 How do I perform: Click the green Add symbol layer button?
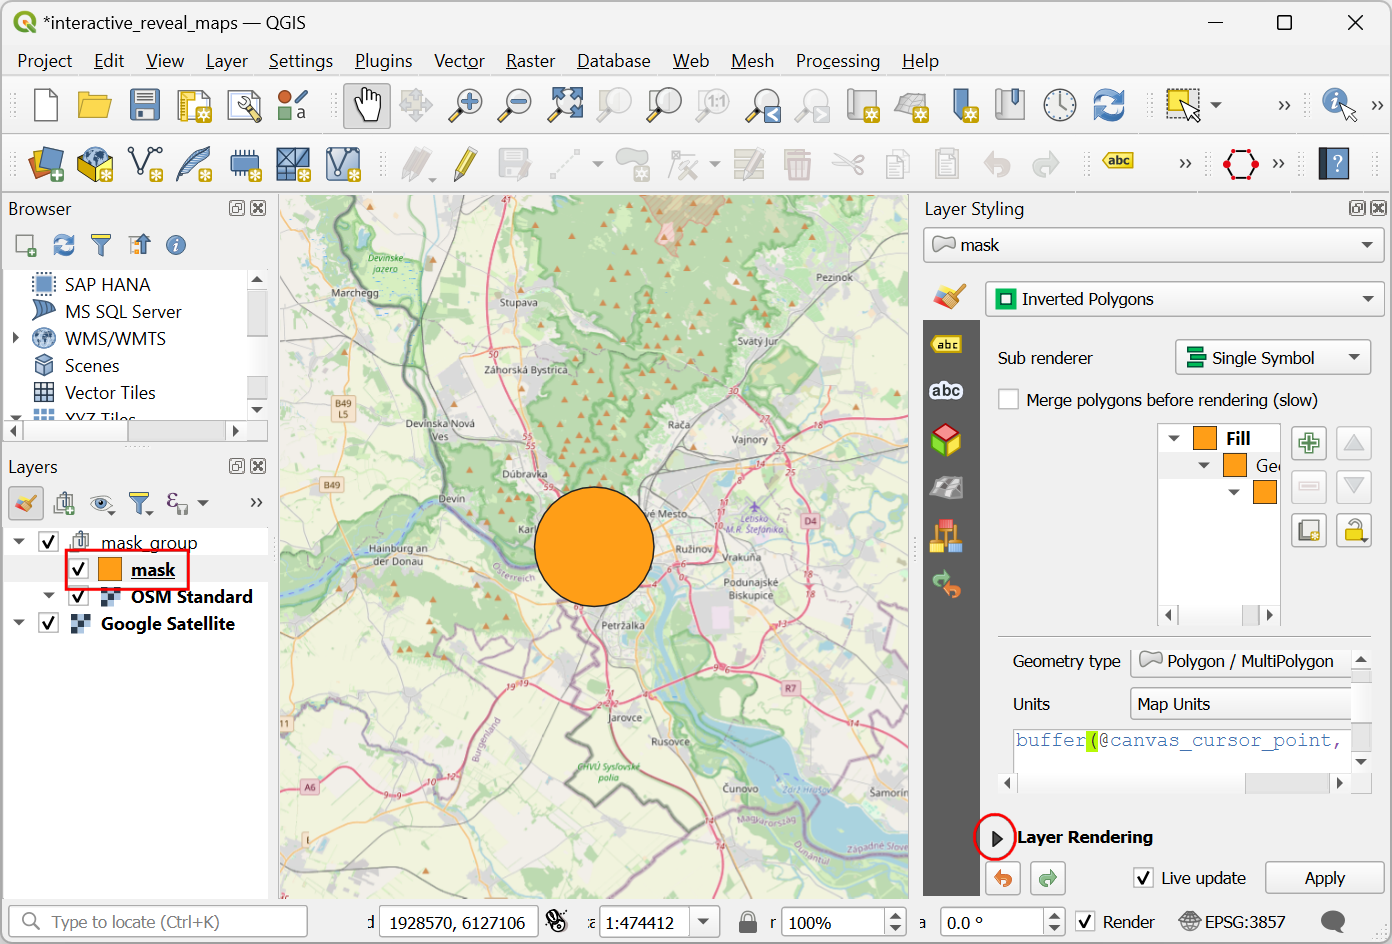(1308, 443)
